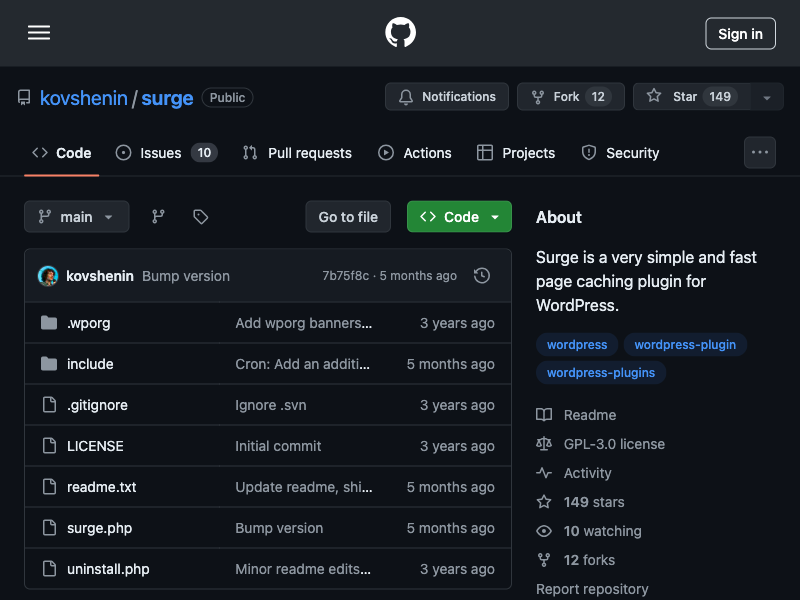800x600 pixels.
Task: Open the surge.php file
Action: tap(99, 528)
